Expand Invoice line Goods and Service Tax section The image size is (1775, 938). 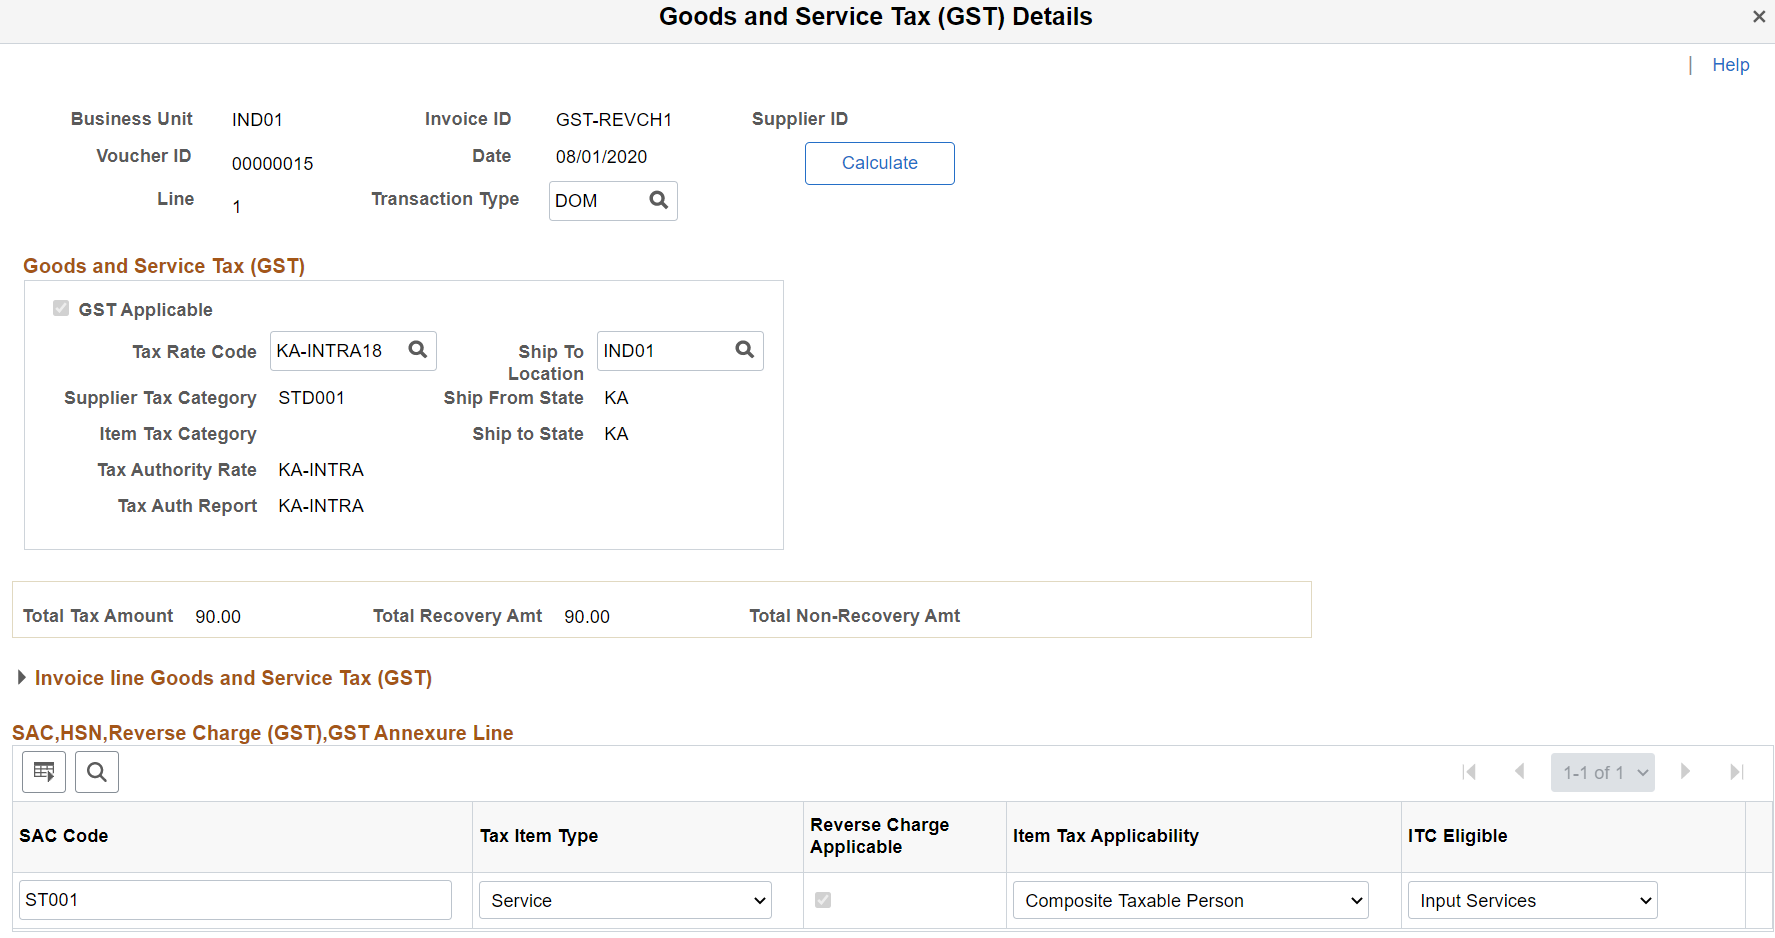(x=22, y=677)
